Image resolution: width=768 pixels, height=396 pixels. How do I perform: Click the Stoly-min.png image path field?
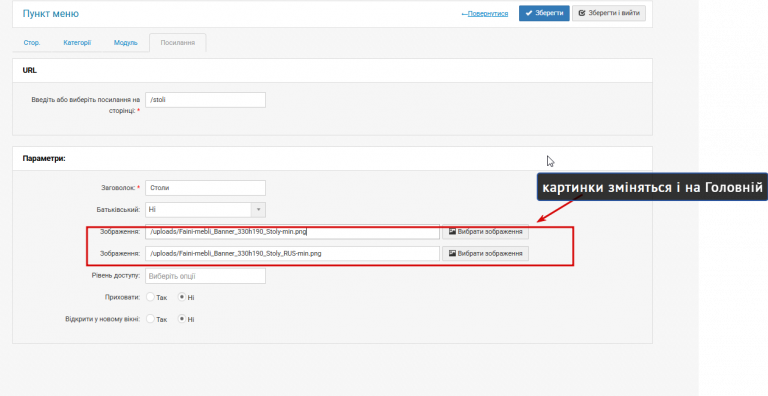tap(292, 232)
